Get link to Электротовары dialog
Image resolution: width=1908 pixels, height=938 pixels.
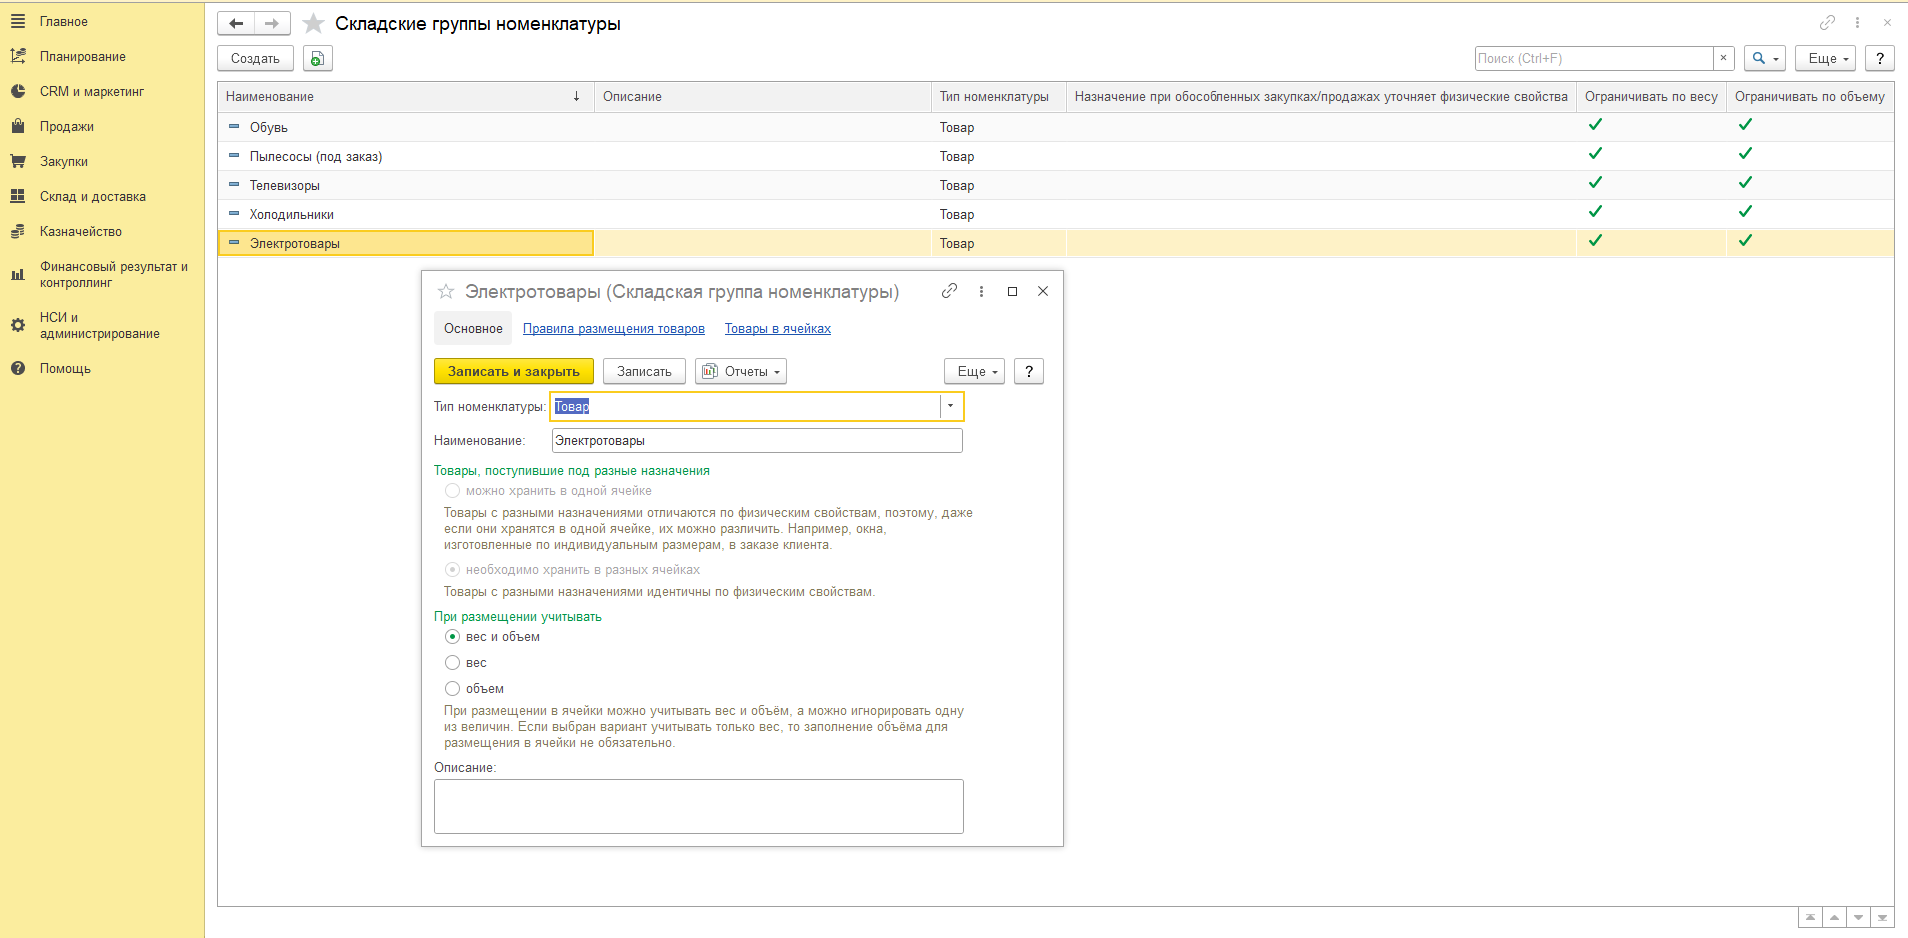(x=950, y=291)
